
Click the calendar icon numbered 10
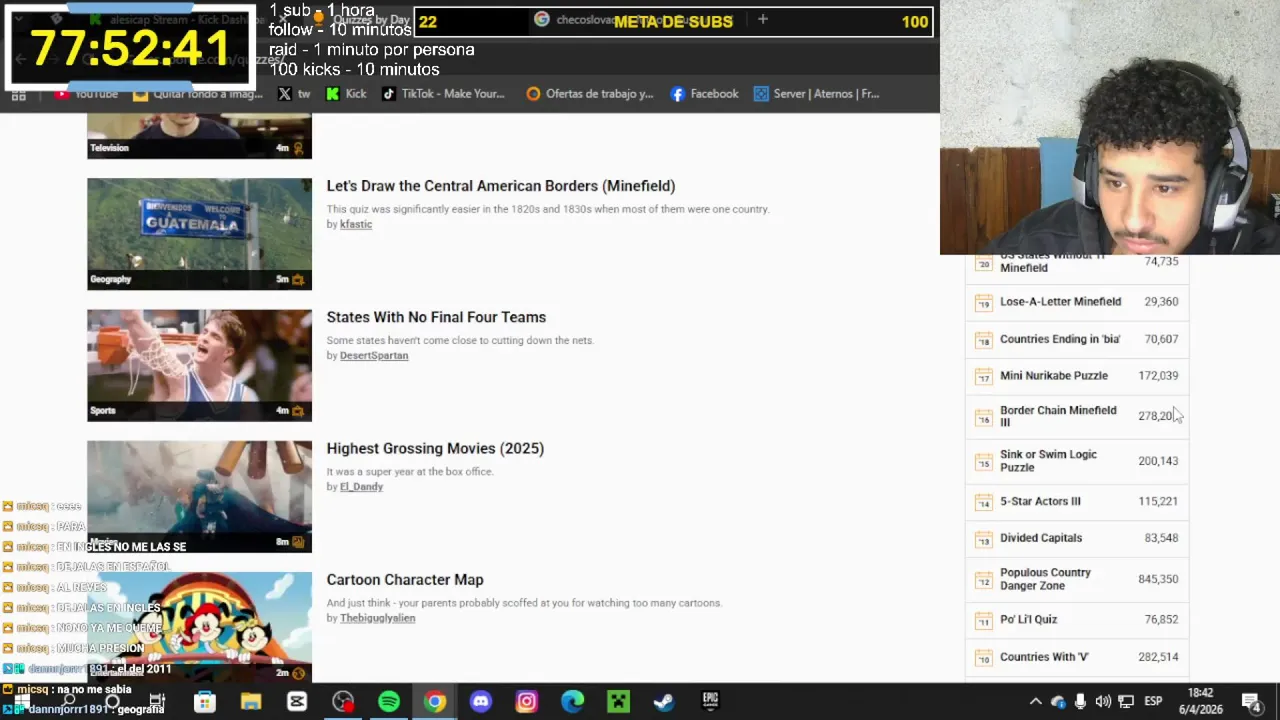983,657
